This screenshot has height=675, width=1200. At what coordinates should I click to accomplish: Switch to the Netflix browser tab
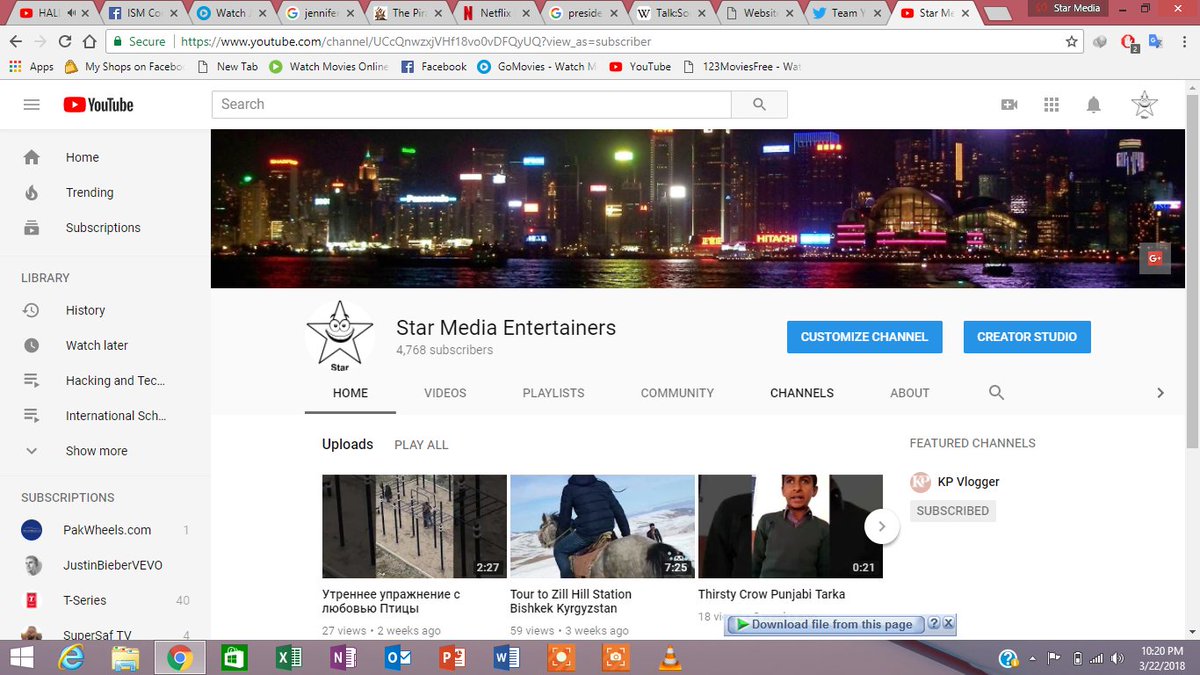[494, 13]
